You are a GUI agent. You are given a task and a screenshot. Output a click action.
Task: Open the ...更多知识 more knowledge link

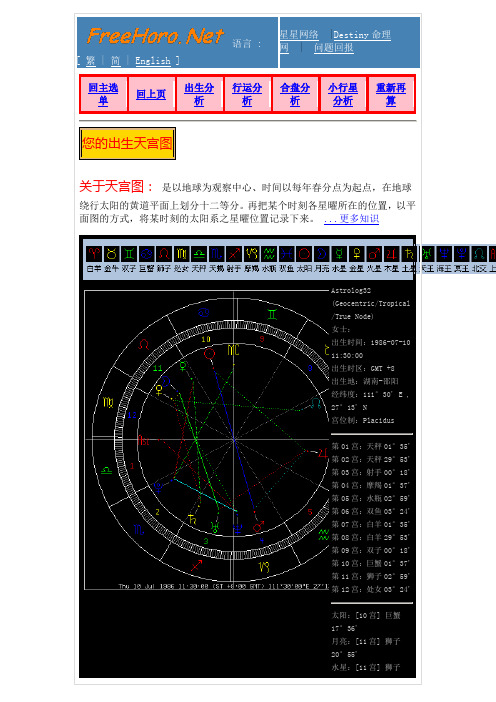point(351,219)
